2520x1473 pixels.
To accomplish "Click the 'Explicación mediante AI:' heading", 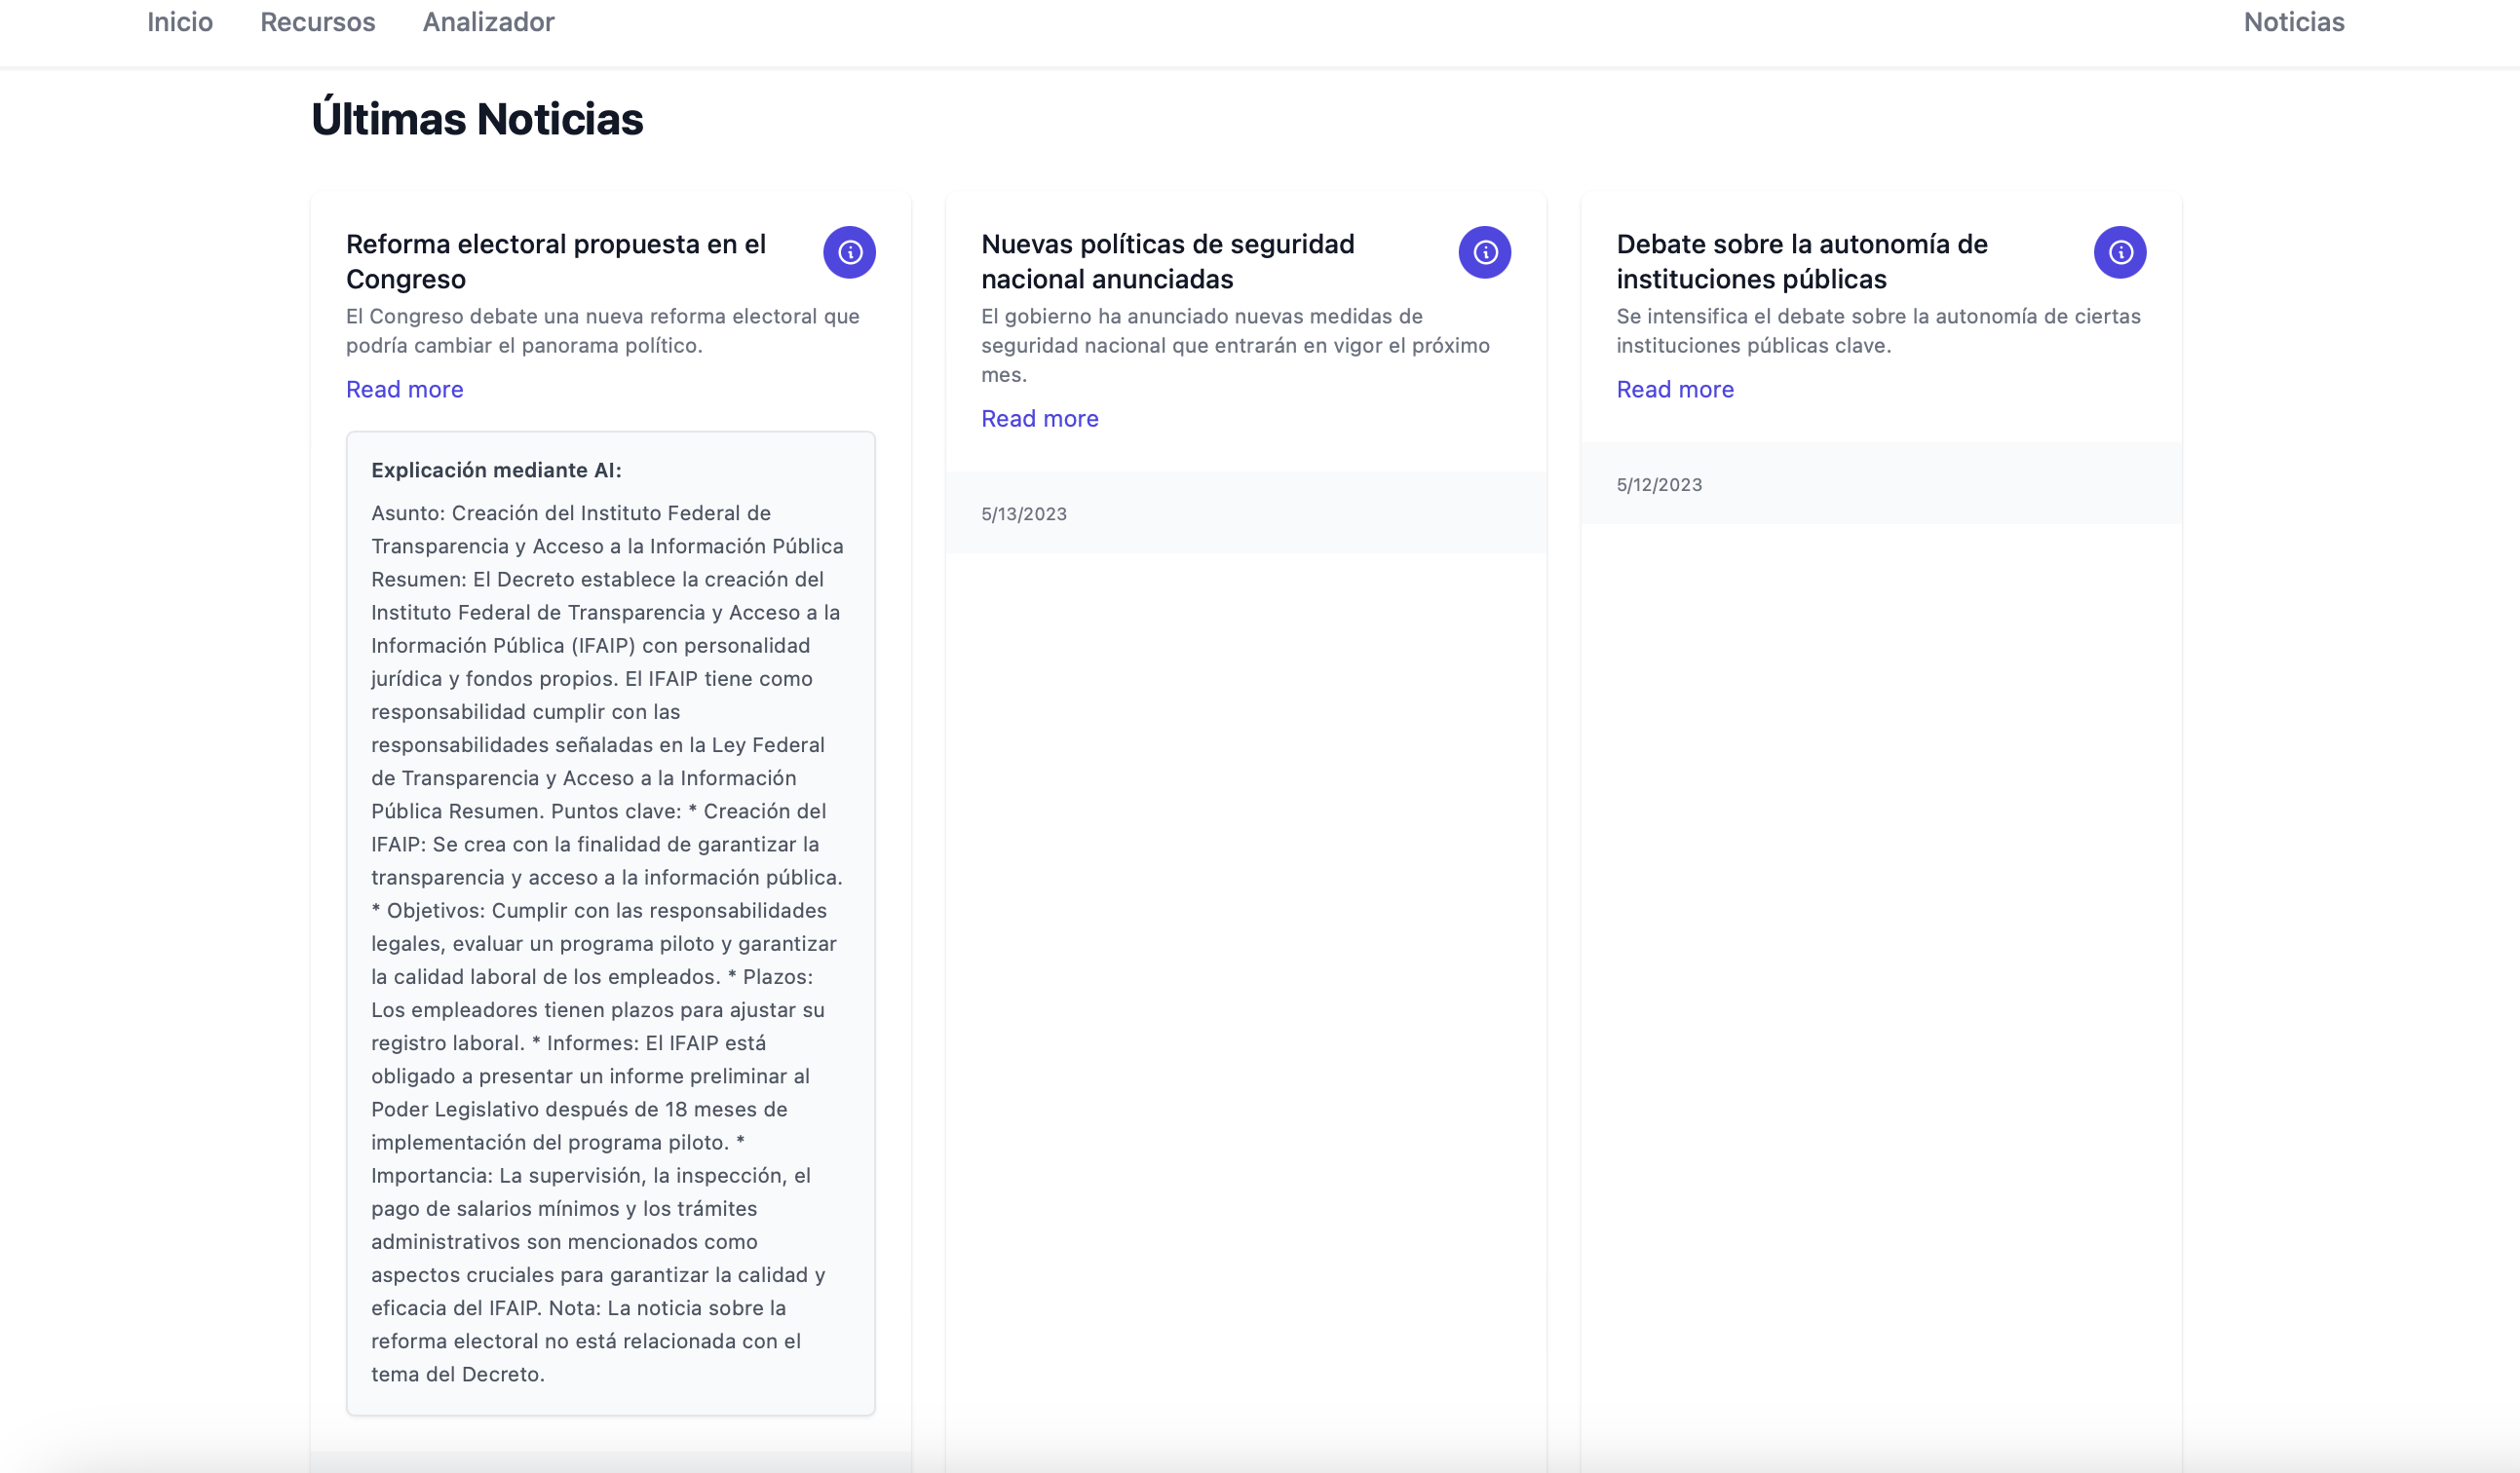I will [496, 470].
